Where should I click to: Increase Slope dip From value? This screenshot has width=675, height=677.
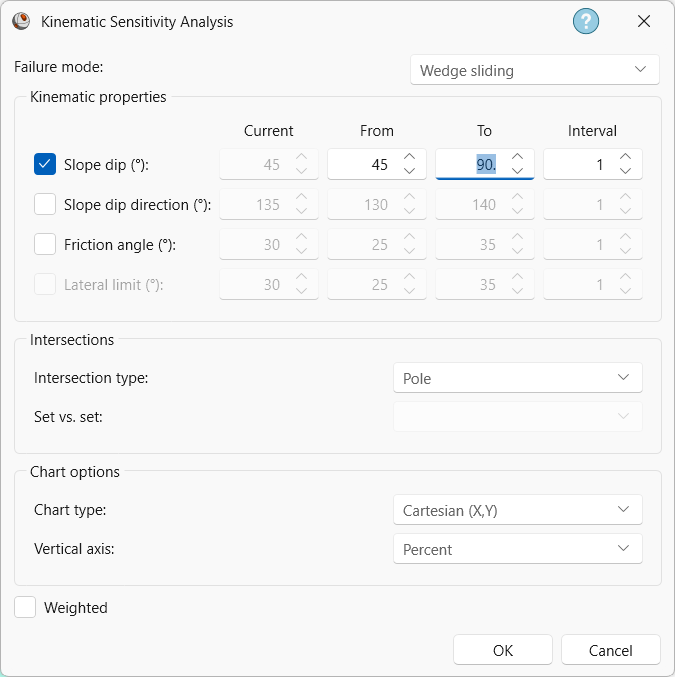pos(409,157)
